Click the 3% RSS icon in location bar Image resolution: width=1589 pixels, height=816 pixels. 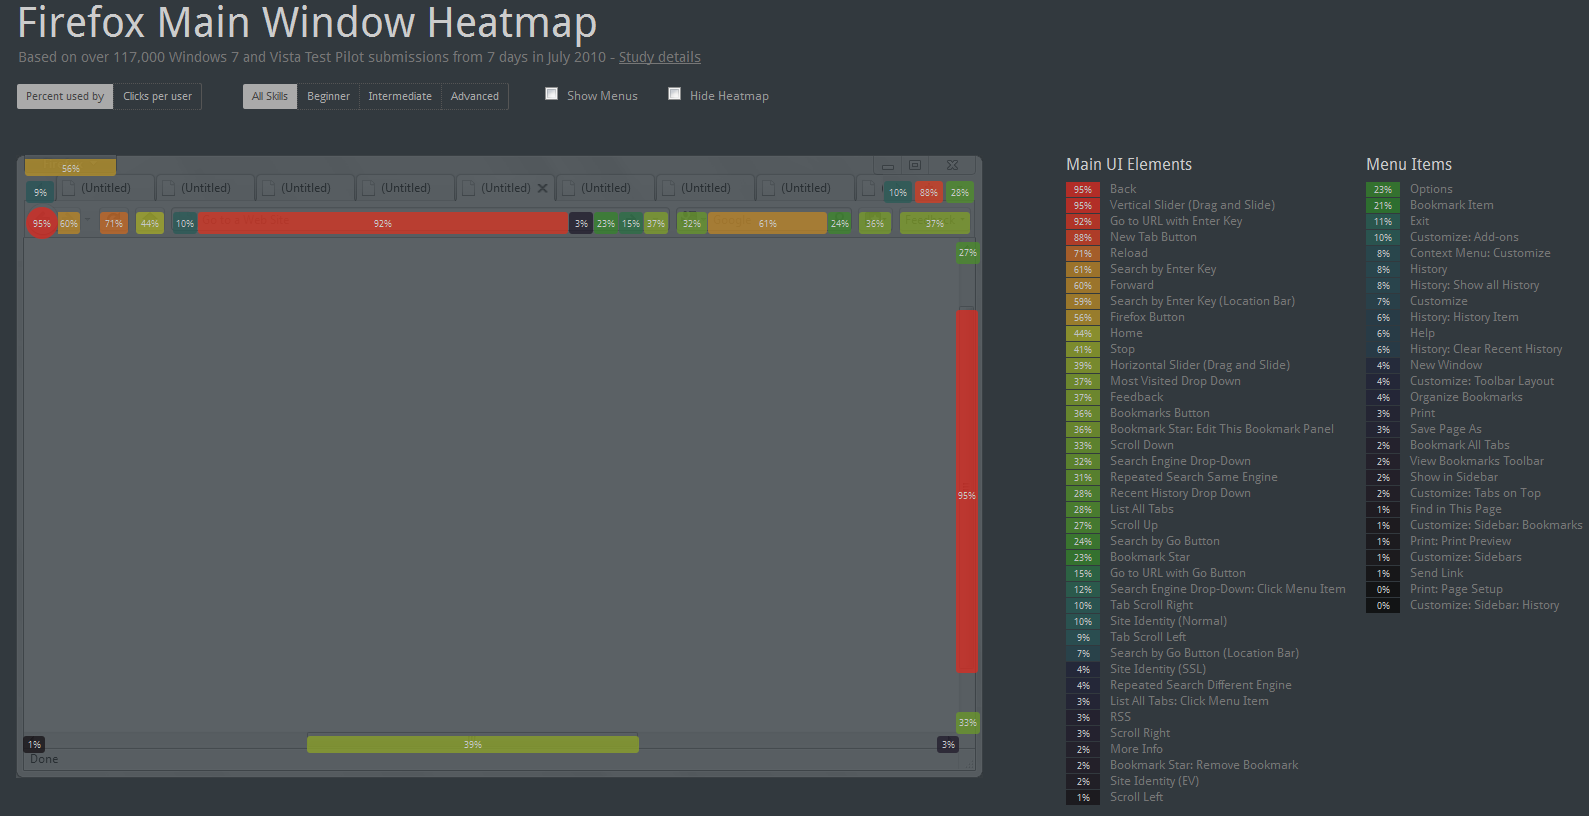(x=581, y=223)
